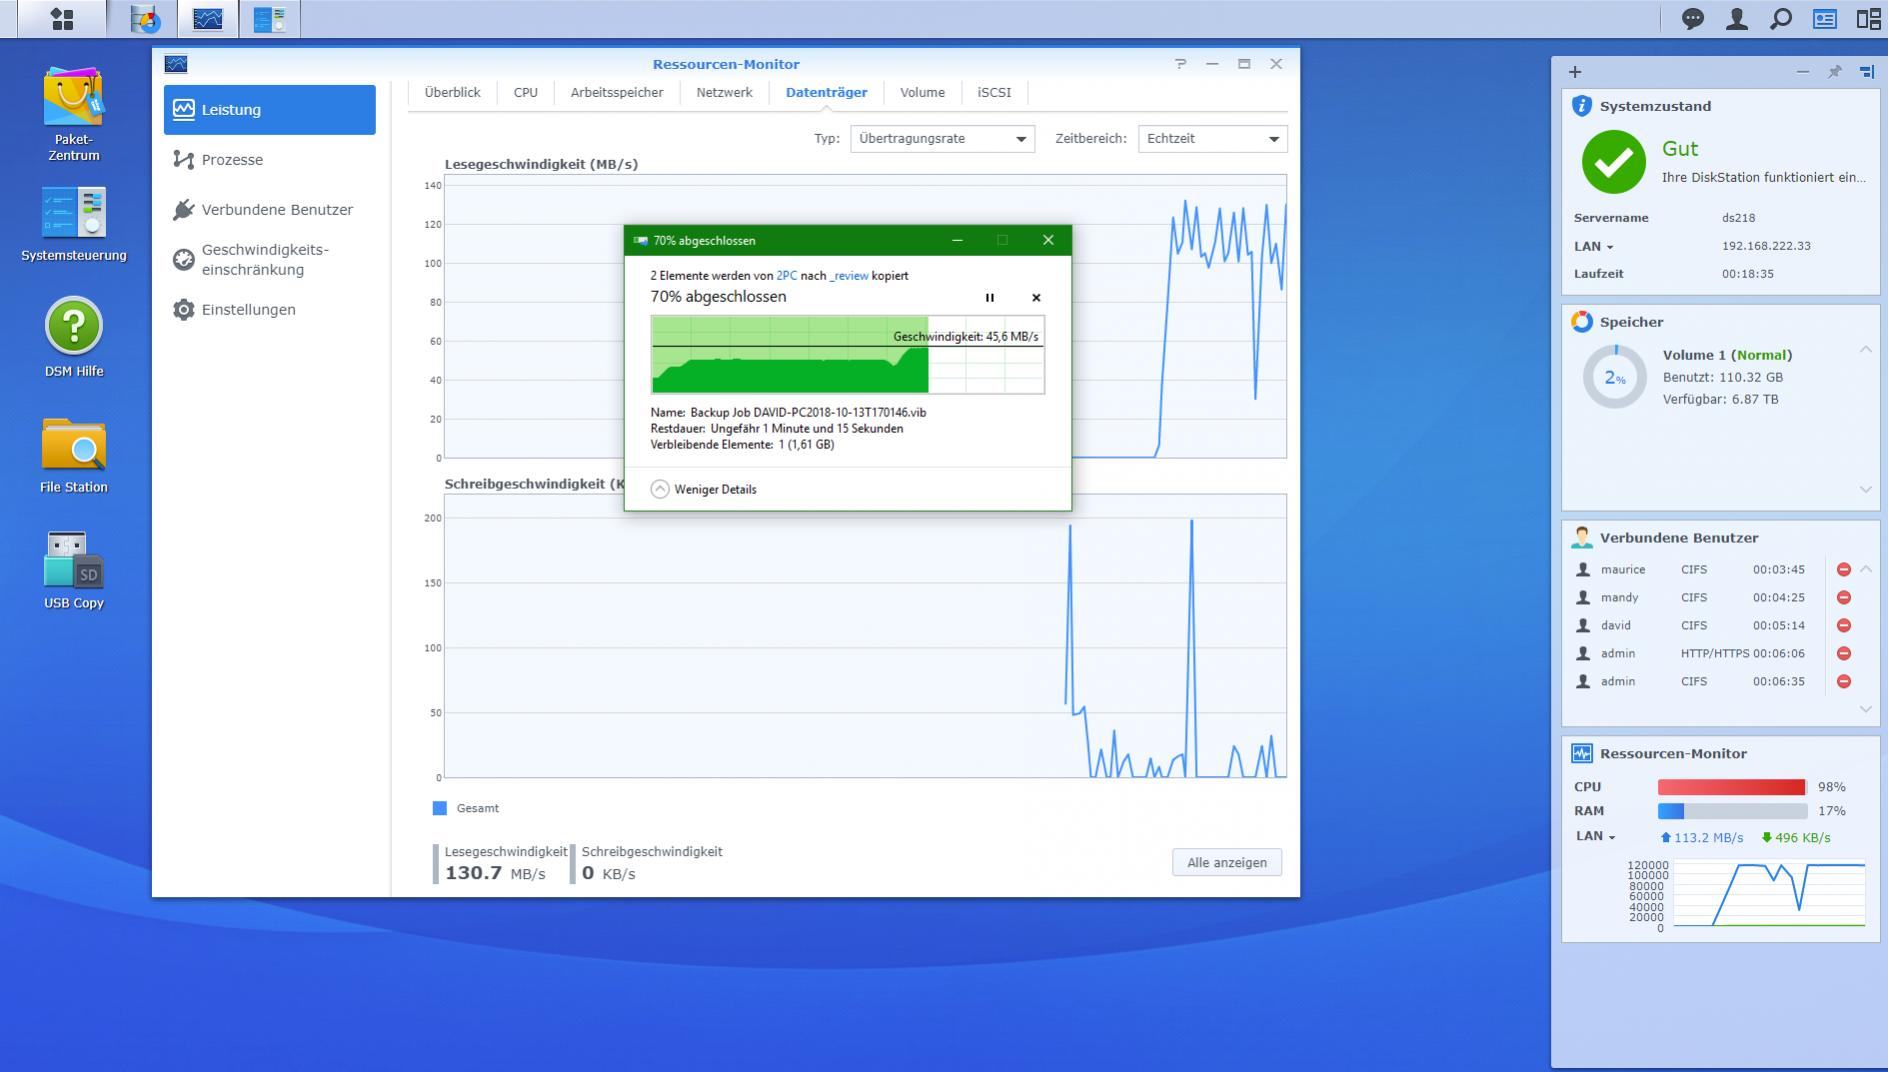Screen dimensions: 1888x1072
Task: Disconnect user maurice
Action: [x=1843, y=569]
